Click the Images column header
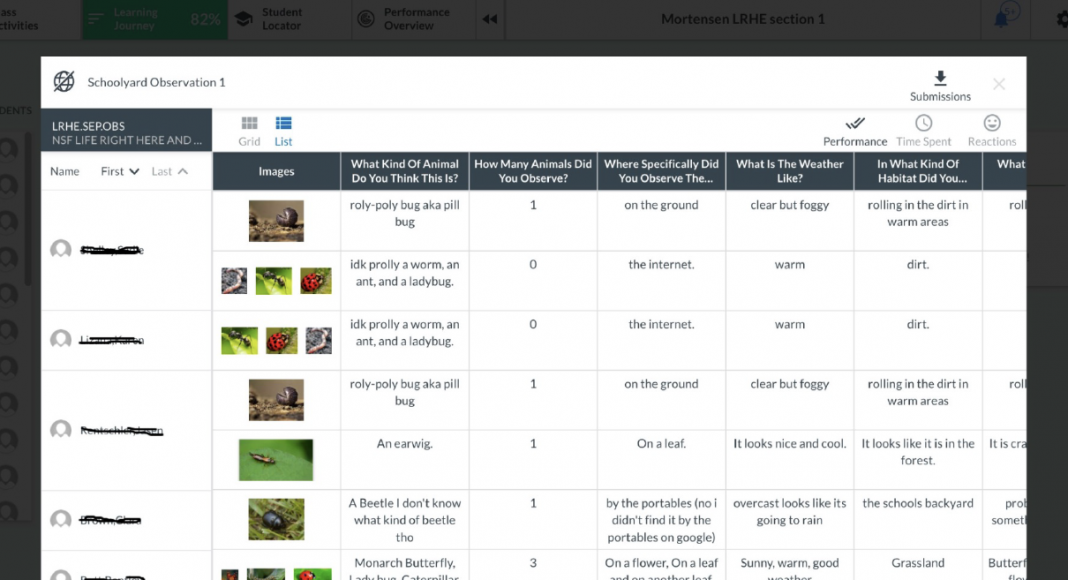 click(276, 171)
